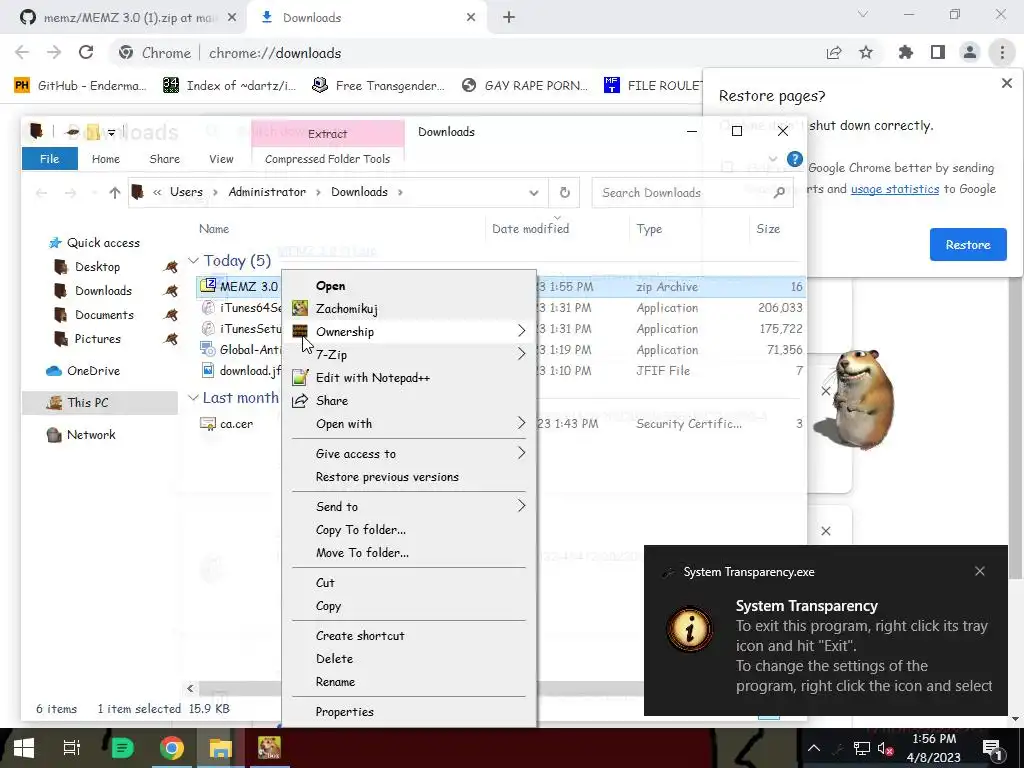
Task: Select the Network icon in sidebar
Action: tap(54, 435)
